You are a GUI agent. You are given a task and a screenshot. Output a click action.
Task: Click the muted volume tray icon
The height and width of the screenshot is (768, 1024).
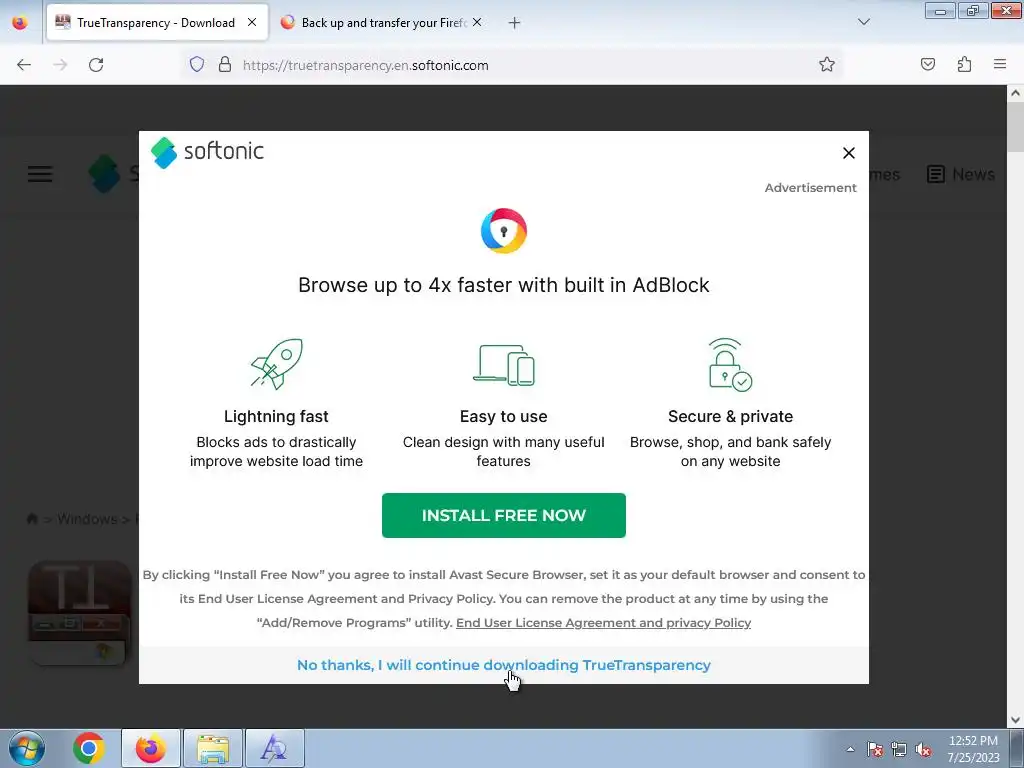point(923,749)
